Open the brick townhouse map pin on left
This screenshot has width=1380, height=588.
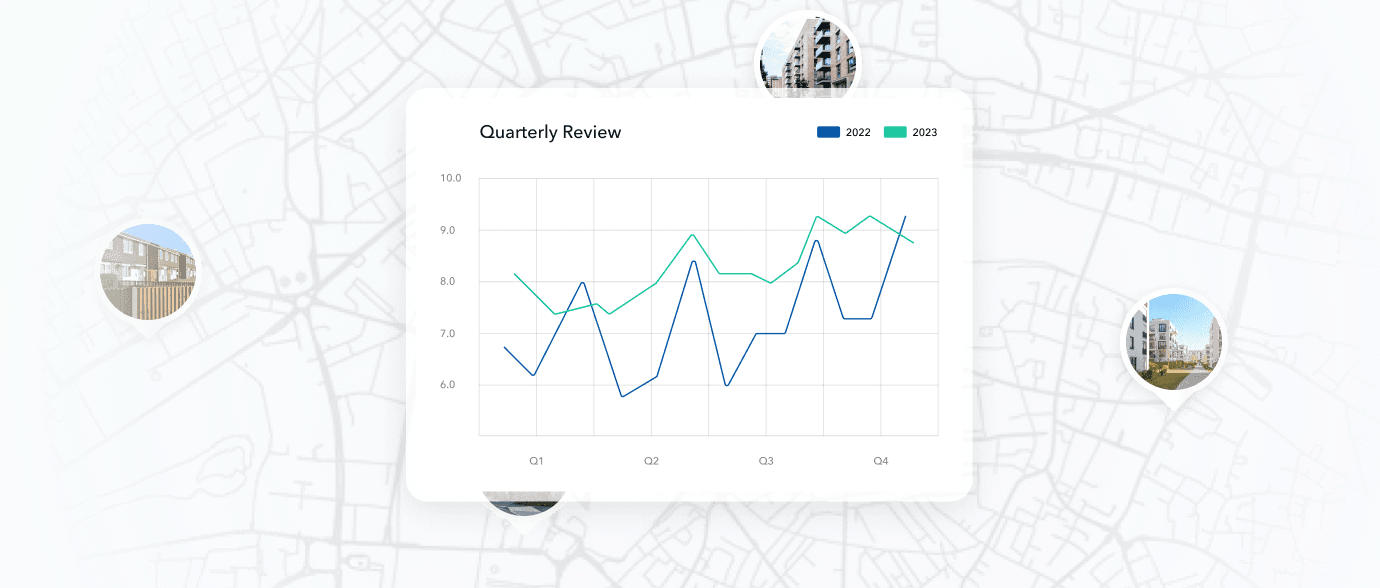pos(148,272)
